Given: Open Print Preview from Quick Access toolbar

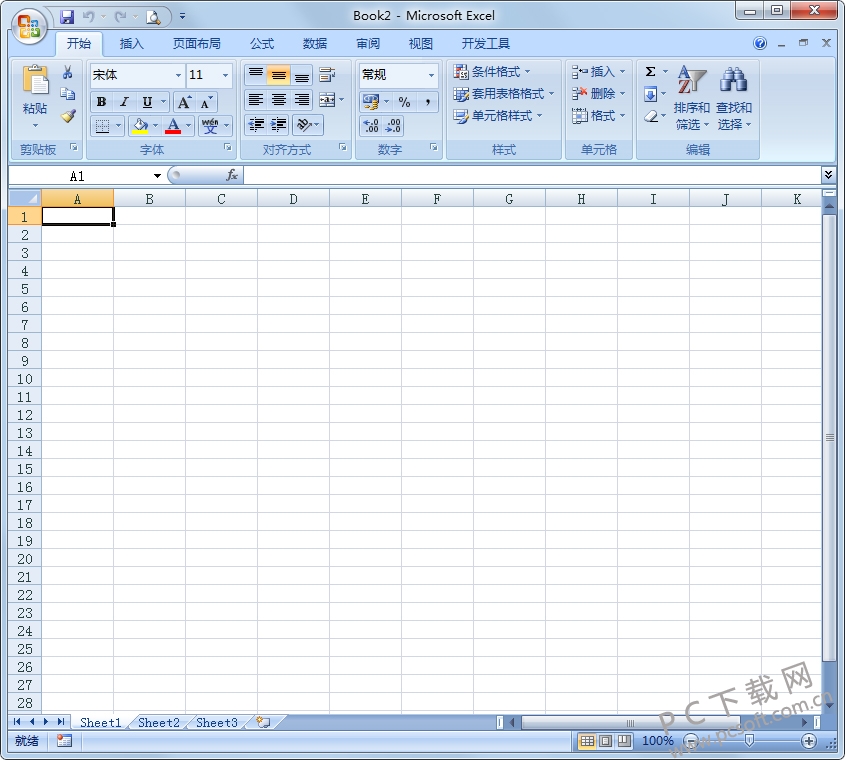Looking at the screenshot, I should click(154, 18).
